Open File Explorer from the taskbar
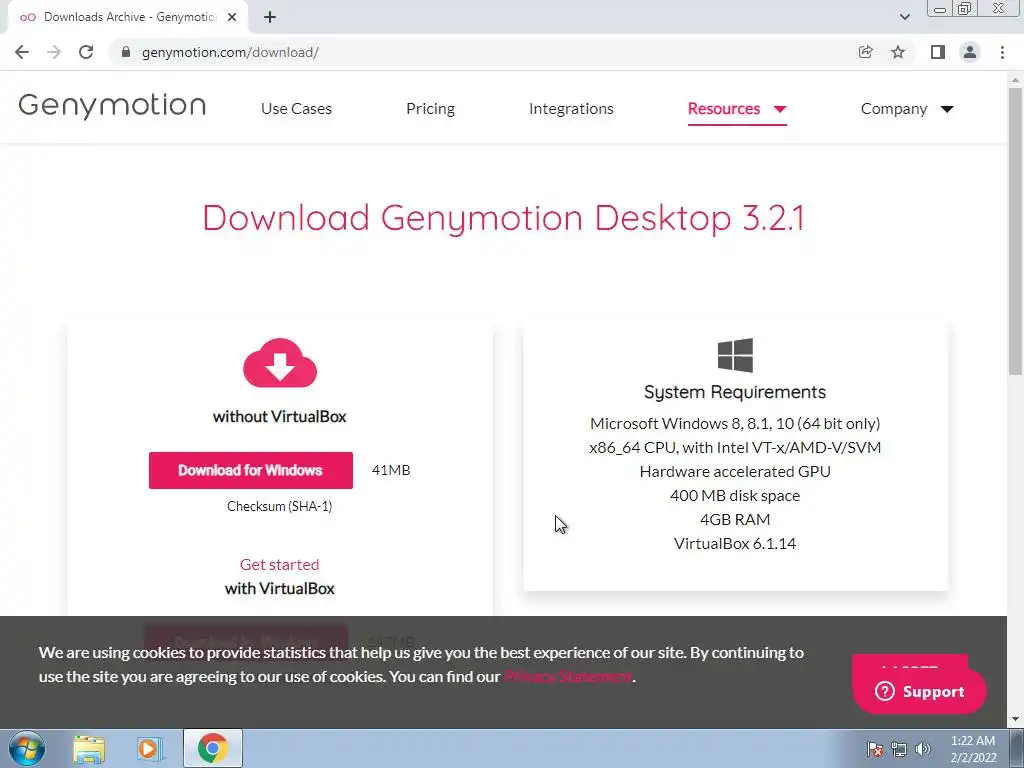Screen dimensions: 1024x768 pyautogui.click(x=89, y=749)
